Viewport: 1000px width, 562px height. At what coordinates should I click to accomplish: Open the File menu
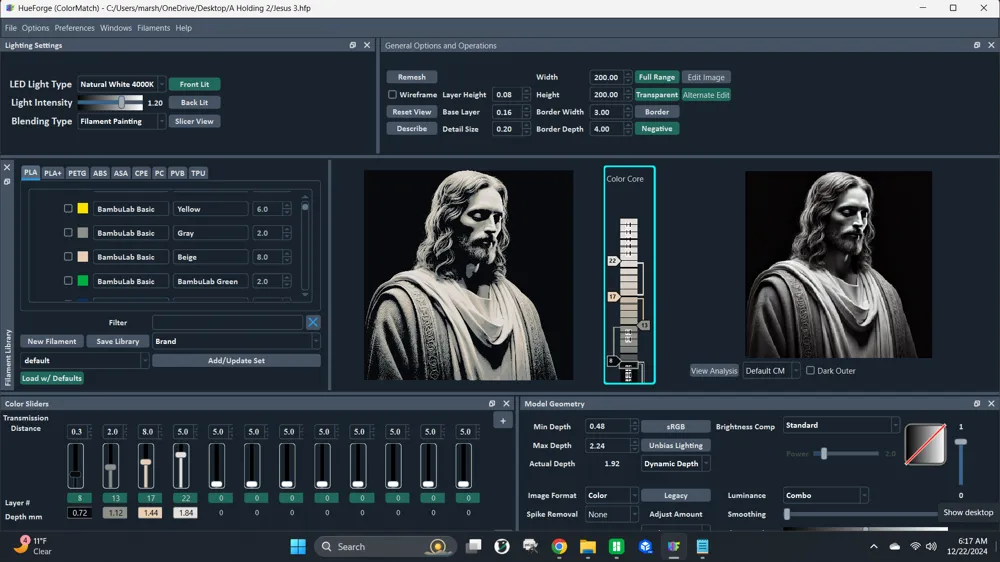point(11,28)
